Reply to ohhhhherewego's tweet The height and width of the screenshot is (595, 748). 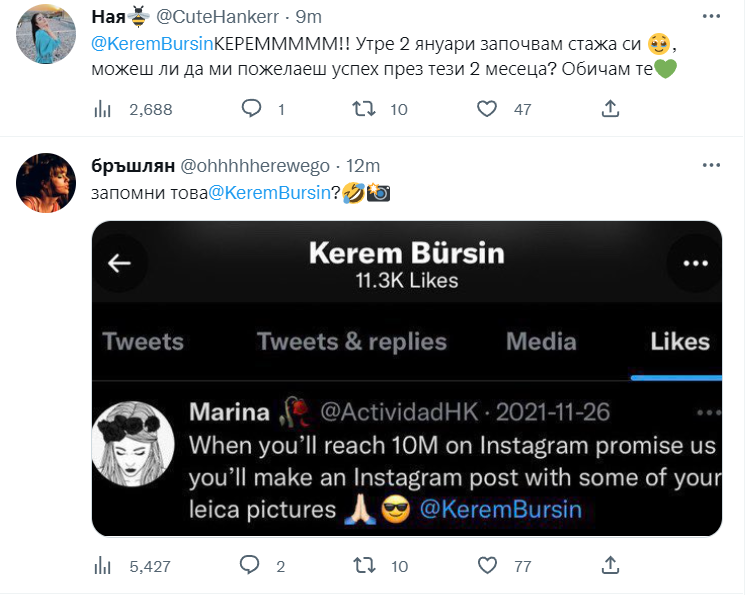pyautogui.click(x=252, y=567)
